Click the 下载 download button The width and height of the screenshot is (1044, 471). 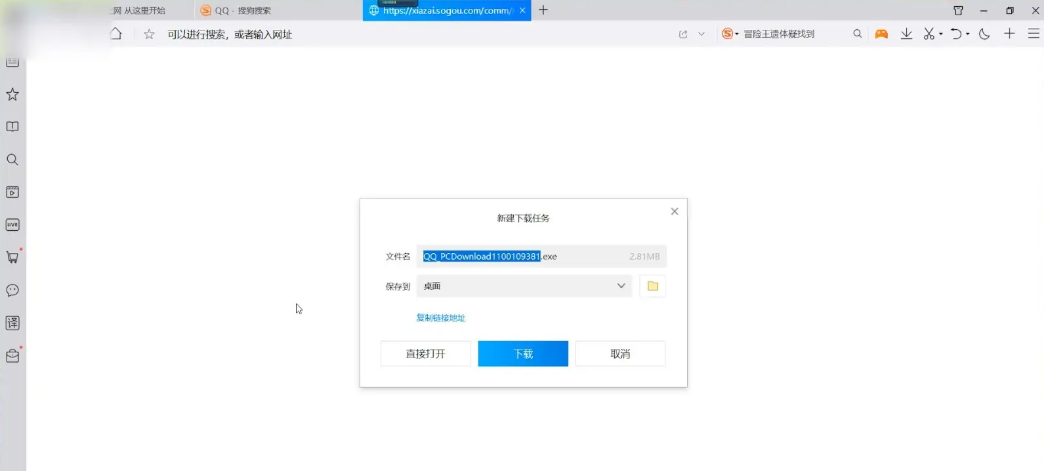[523, 354]
